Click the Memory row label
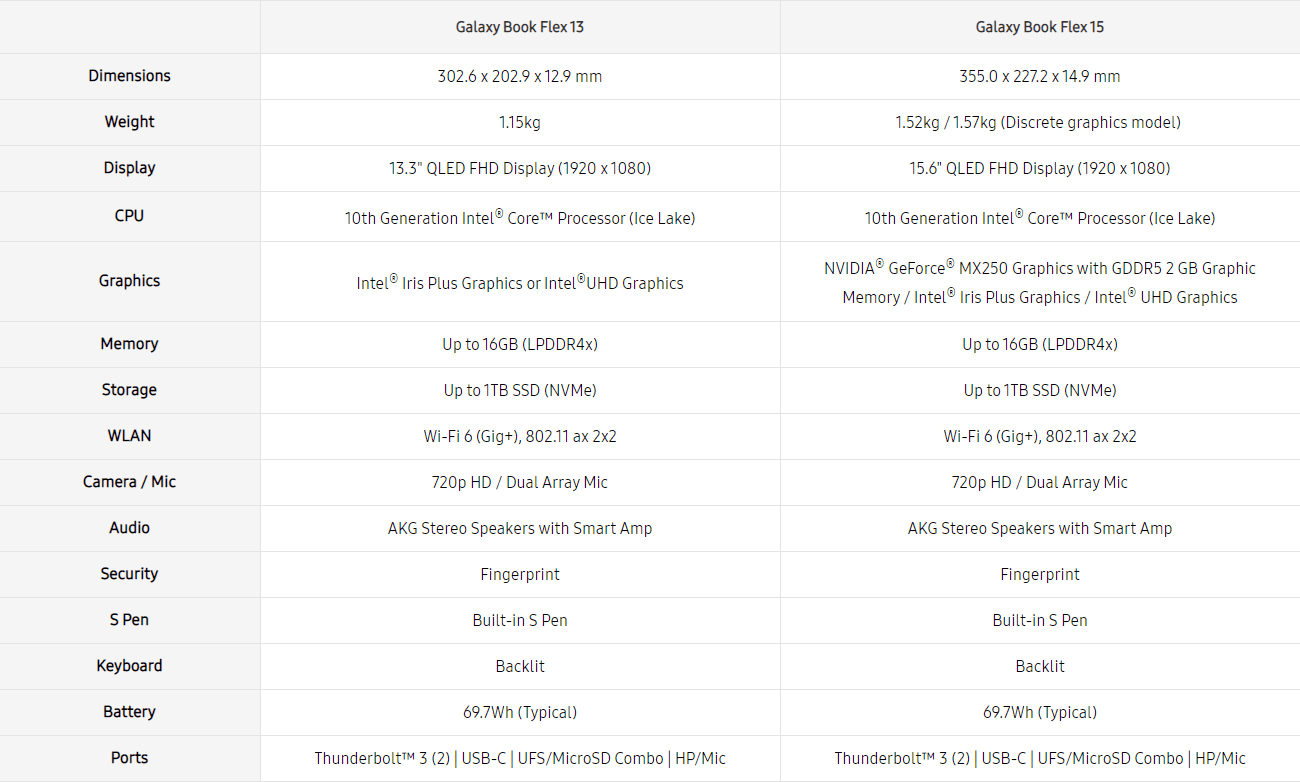 click(x=129, y=344)
